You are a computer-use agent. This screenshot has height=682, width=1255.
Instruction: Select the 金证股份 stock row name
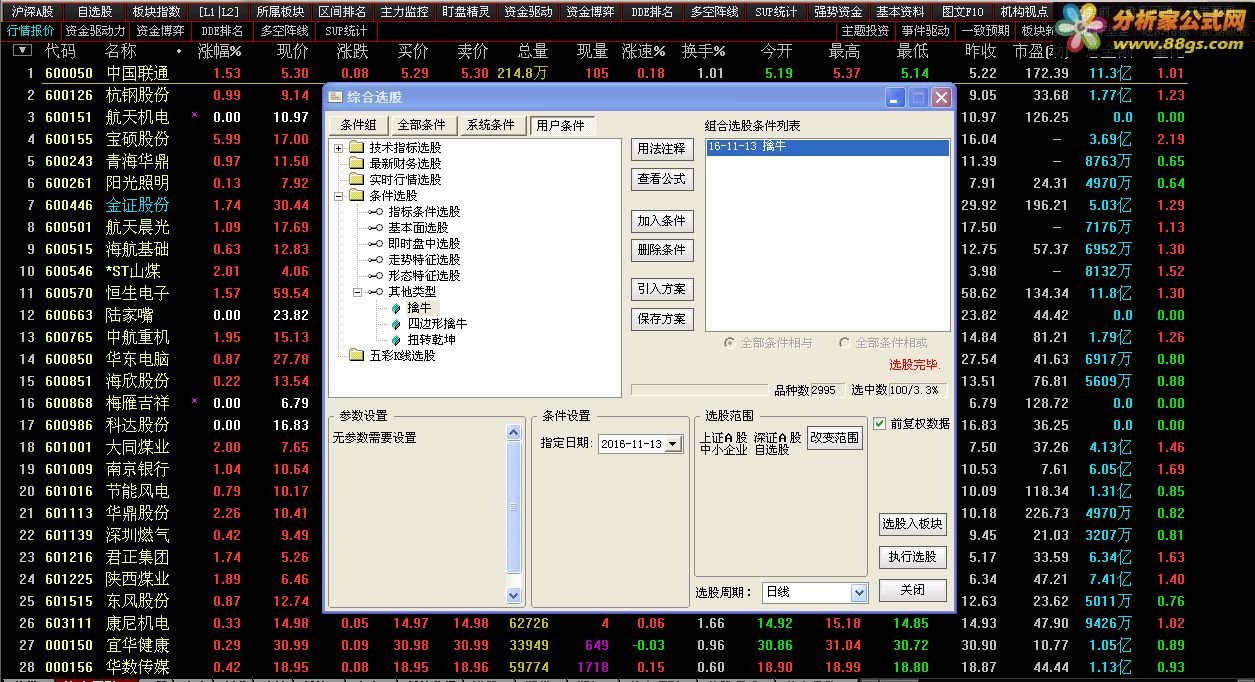137,205
